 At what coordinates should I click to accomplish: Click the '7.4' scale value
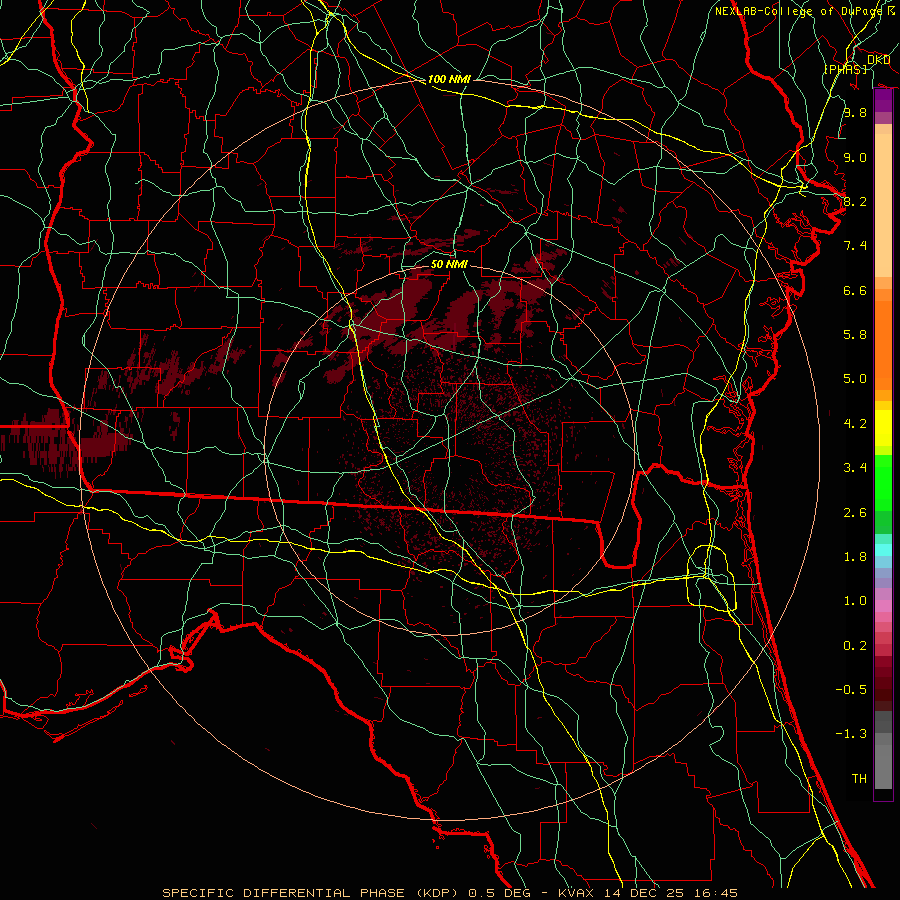[x=855, y=246]
